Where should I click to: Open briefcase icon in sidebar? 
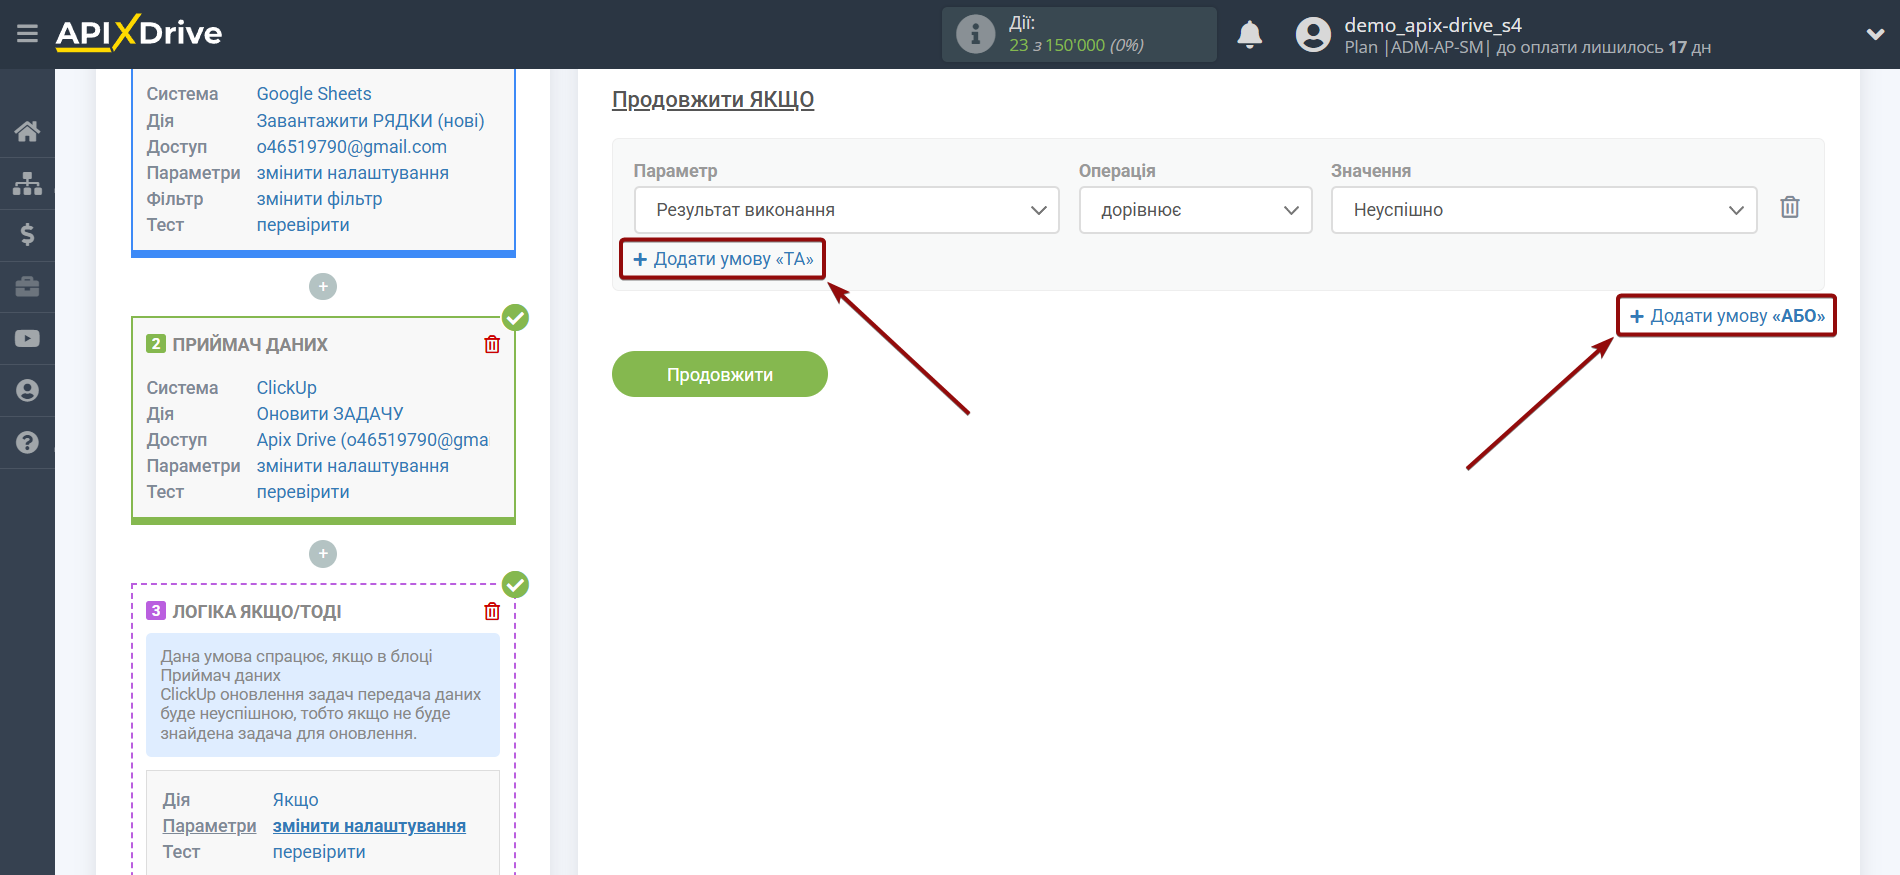pyautogui.click(x=27, y=287)
